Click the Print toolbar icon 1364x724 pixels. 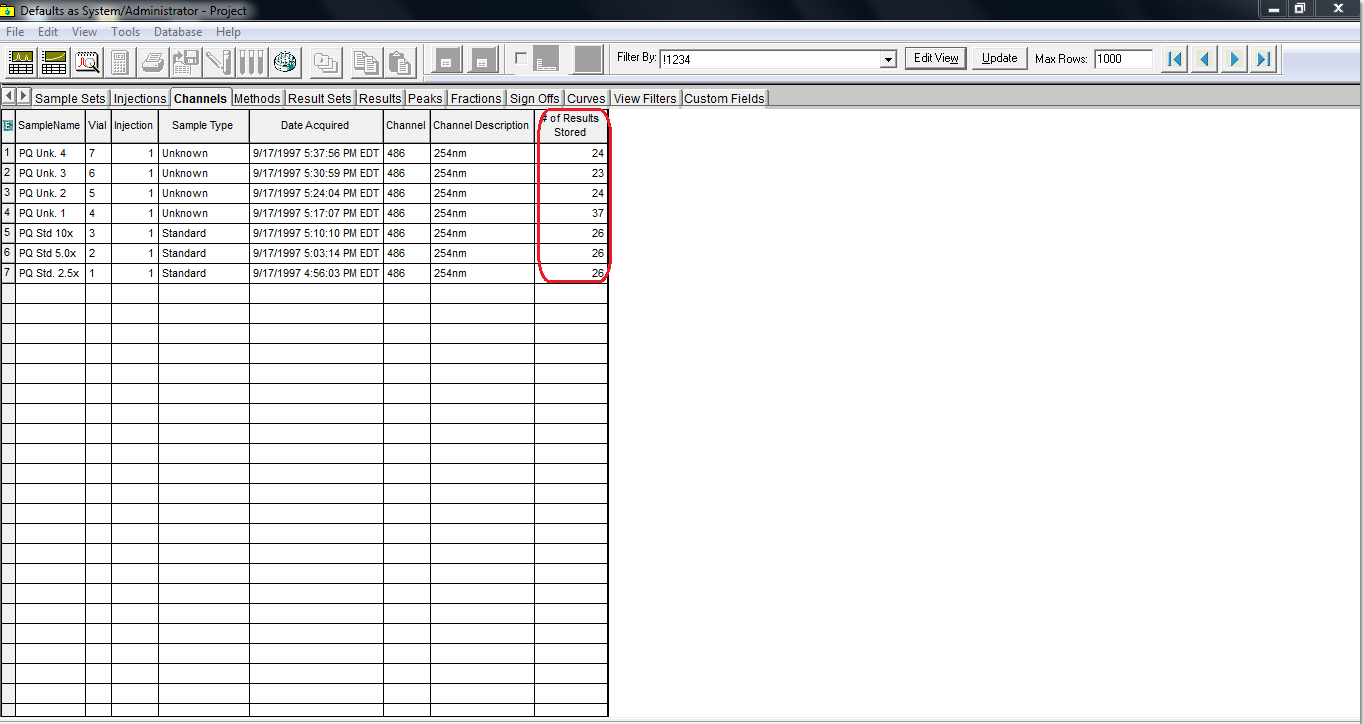click(x=151, y=61)
